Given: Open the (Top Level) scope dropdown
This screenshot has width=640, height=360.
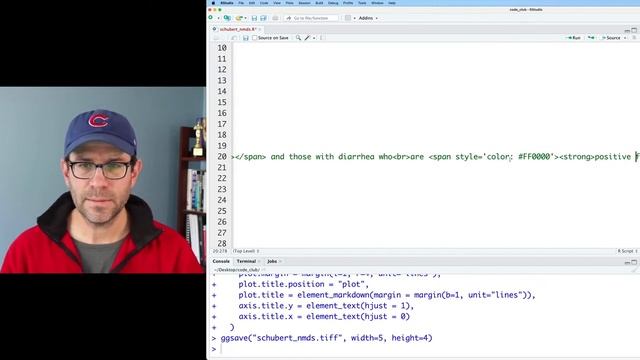Looking at the screenshot, I should (246, 251).
